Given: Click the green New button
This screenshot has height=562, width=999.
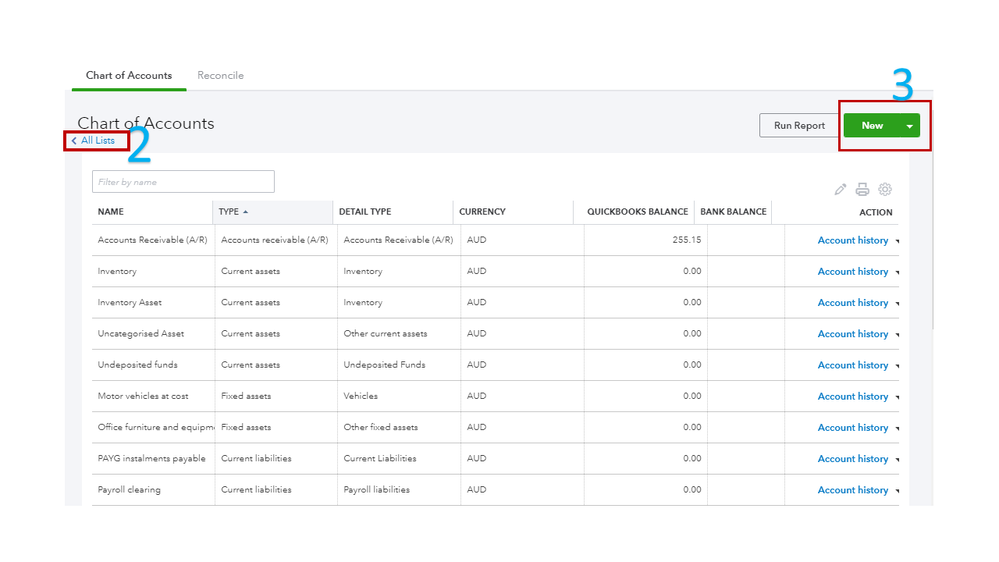Looking at the screenshot, I should click(871, 126).
